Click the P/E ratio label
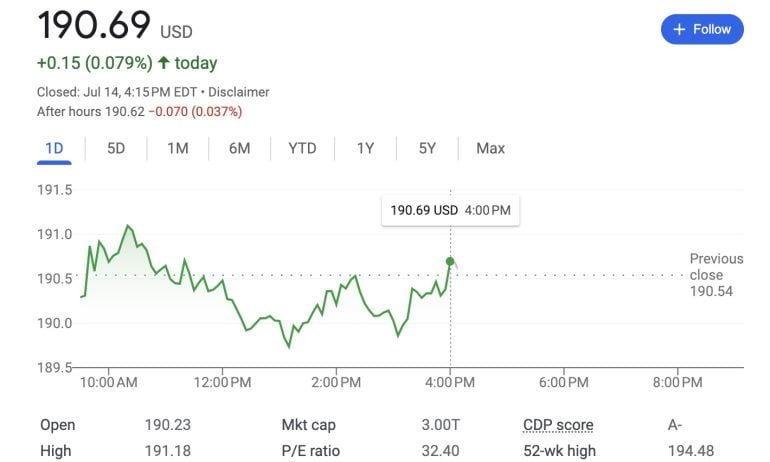This screenshot has width=770, height=462. [312, 451]
